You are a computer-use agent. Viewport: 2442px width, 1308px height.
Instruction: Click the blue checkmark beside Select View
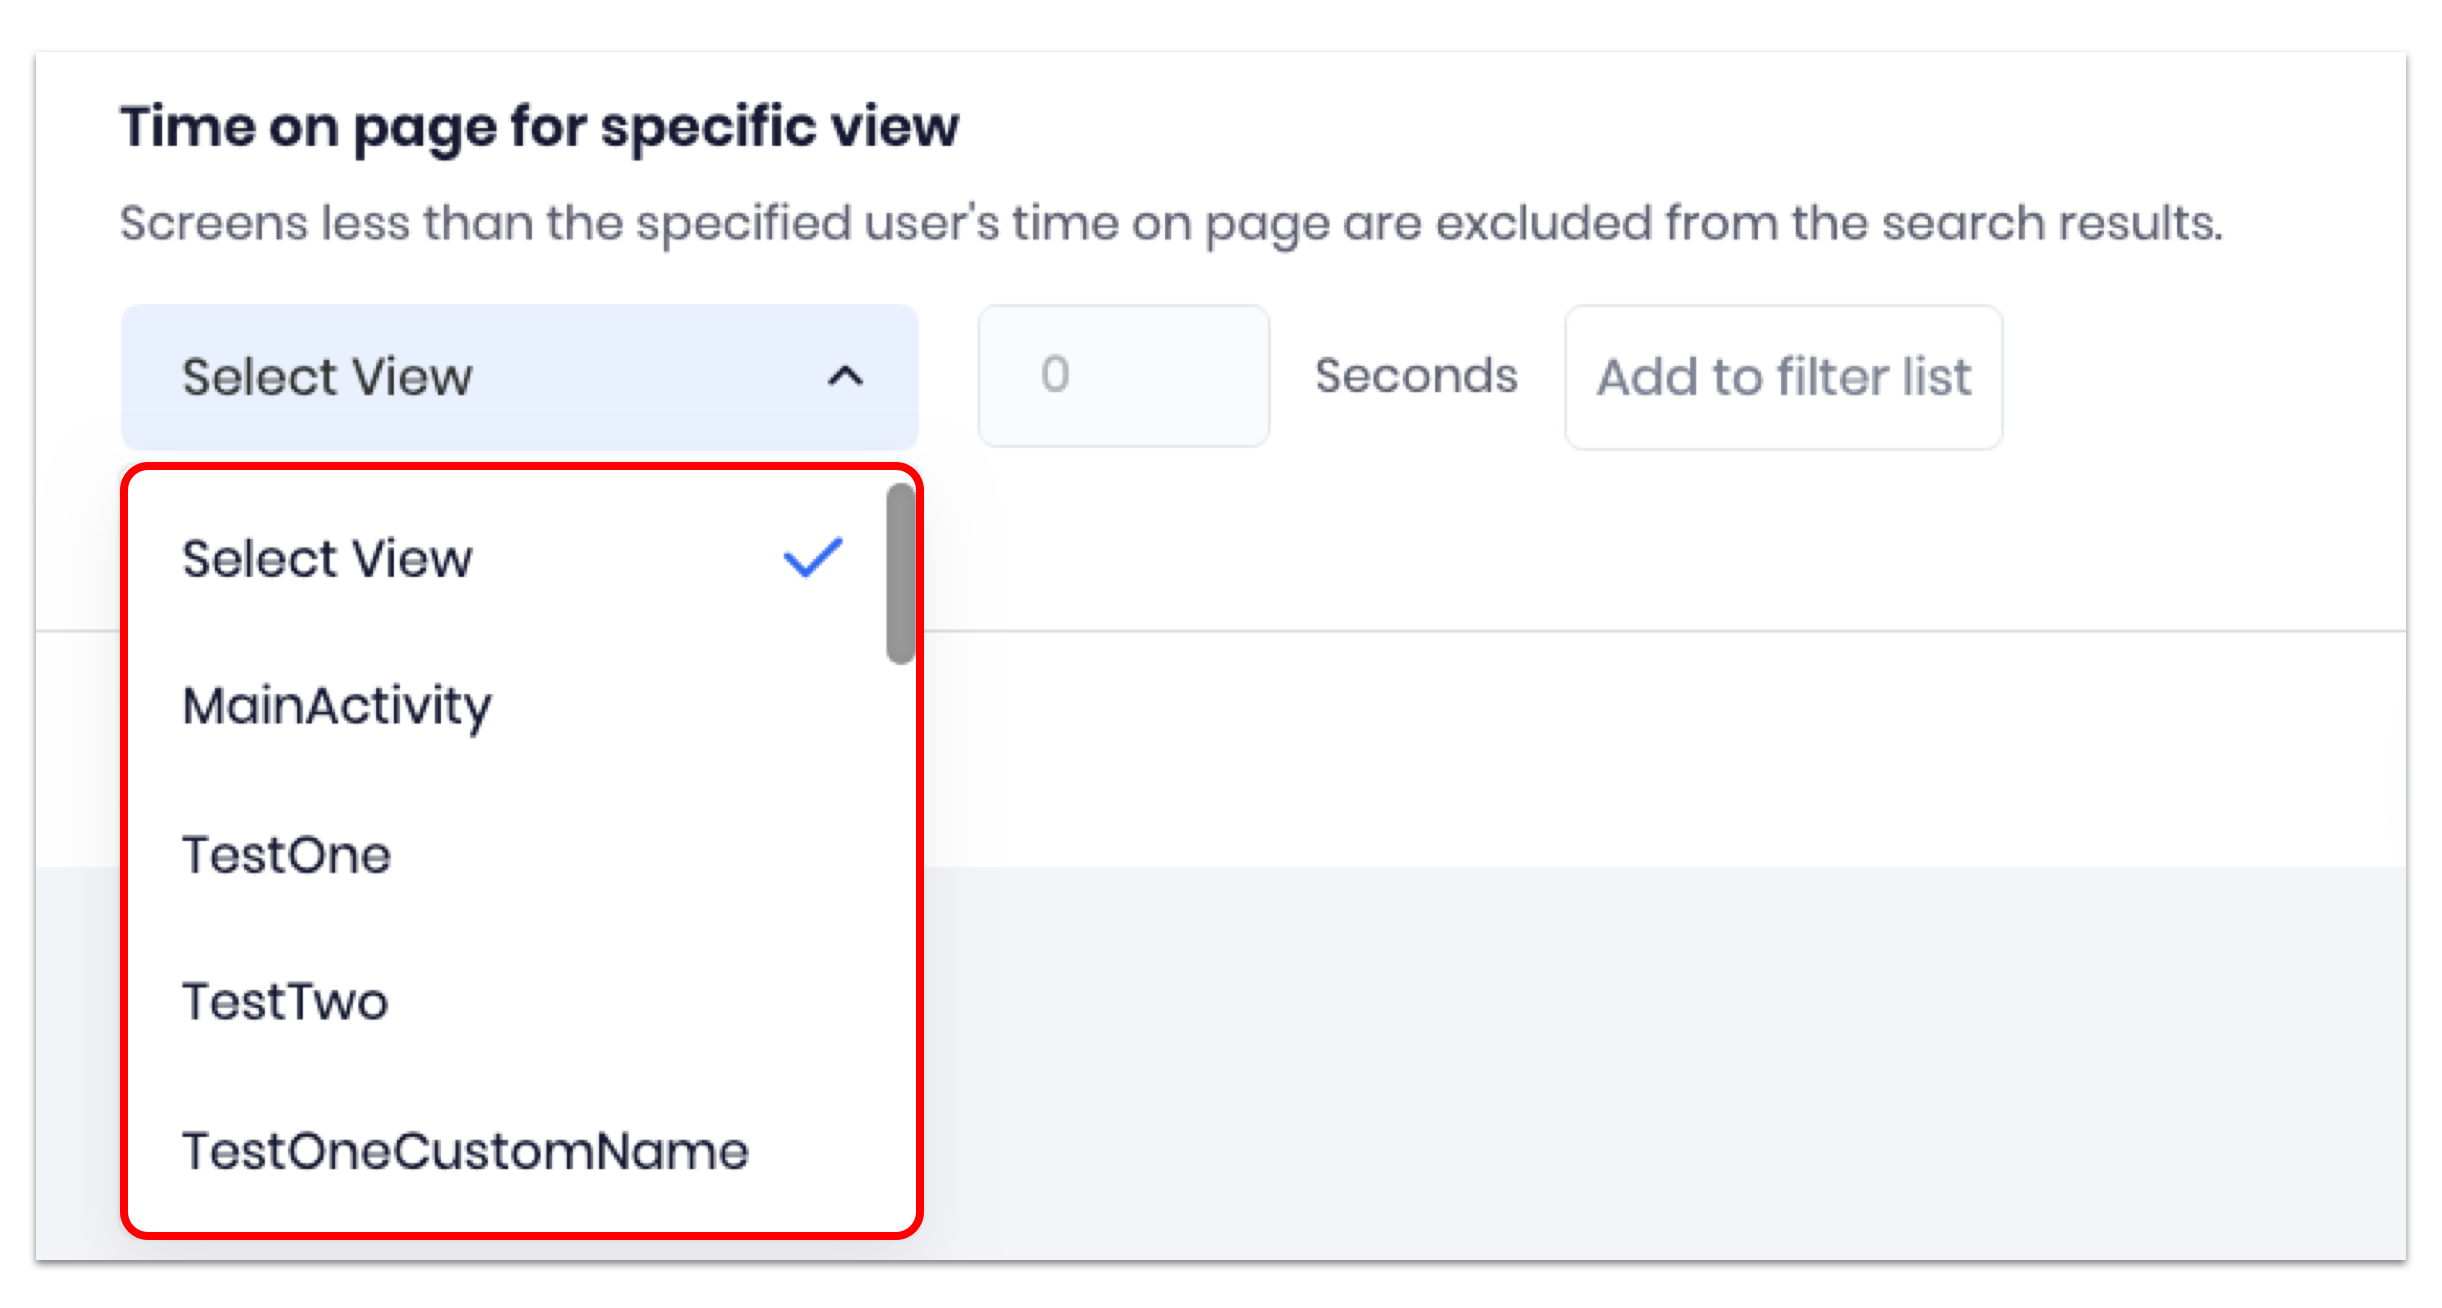[x=812, y=558]
